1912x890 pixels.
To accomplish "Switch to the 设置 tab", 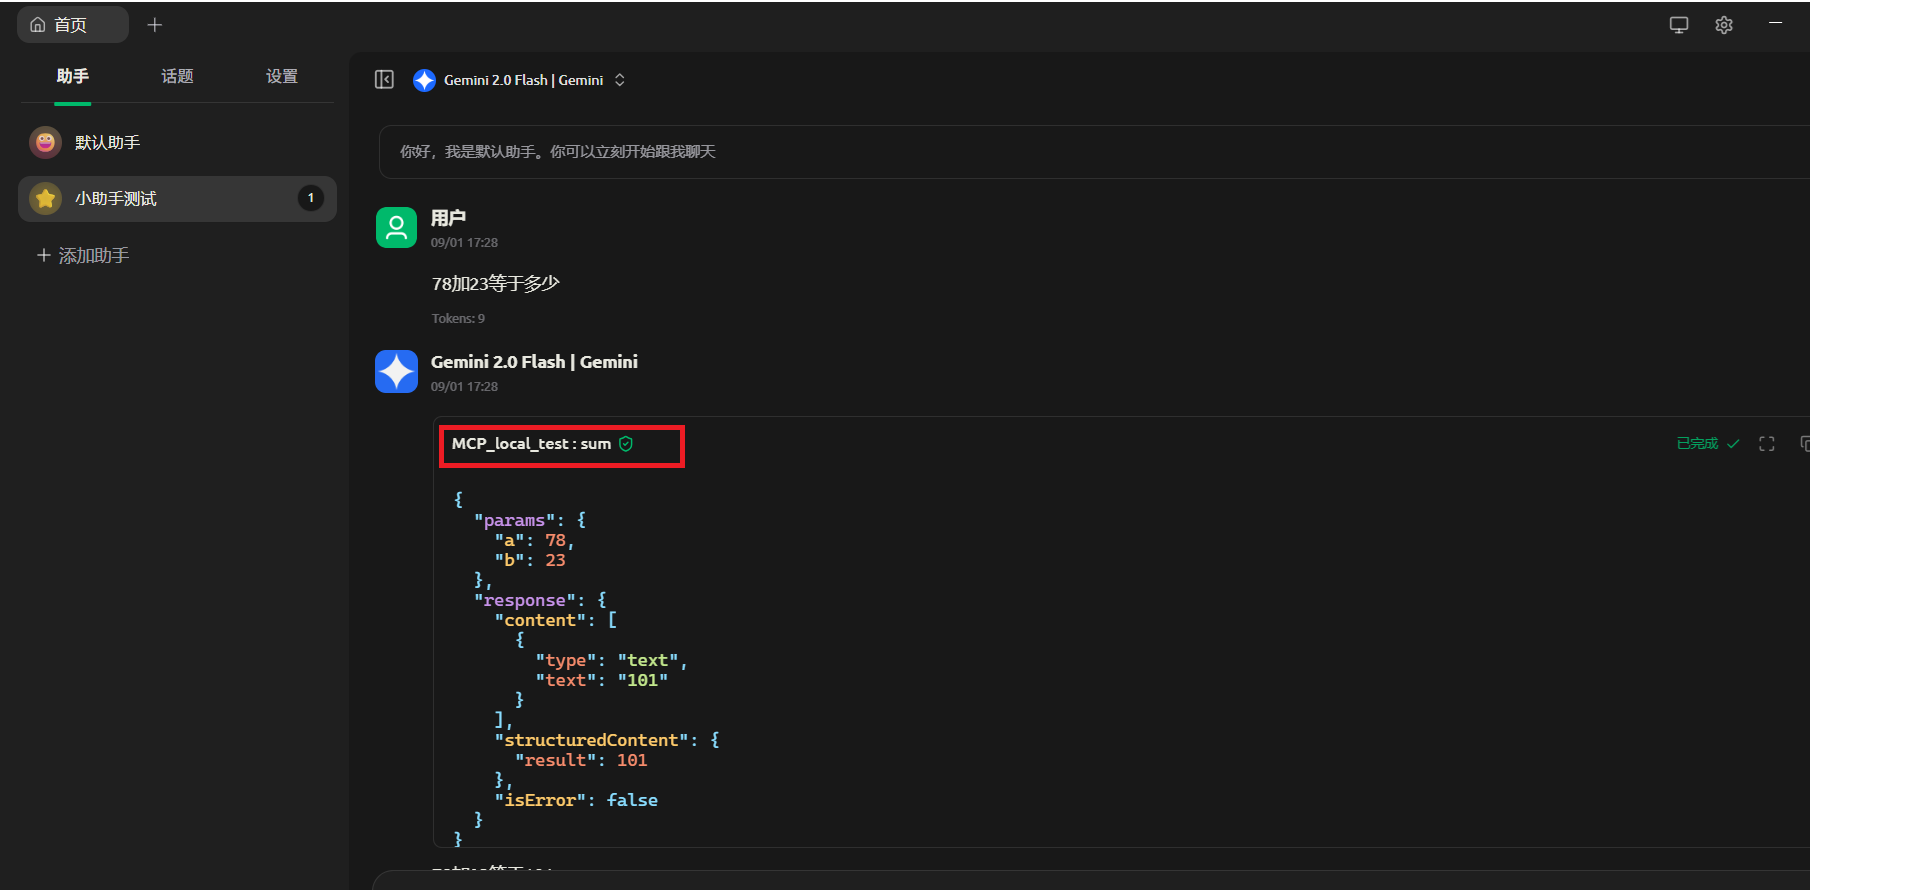I will pos(282,76).
